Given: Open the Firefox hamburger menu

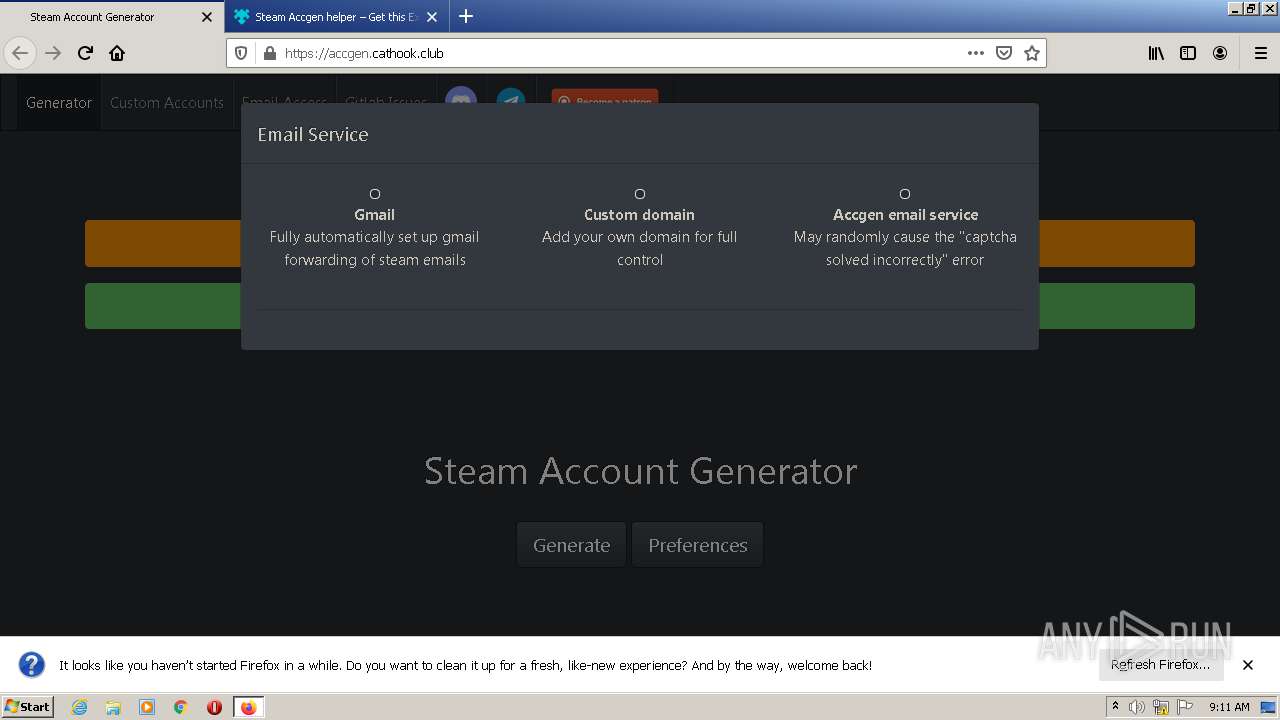Looking at the screenshot, I should [1260, 53].
